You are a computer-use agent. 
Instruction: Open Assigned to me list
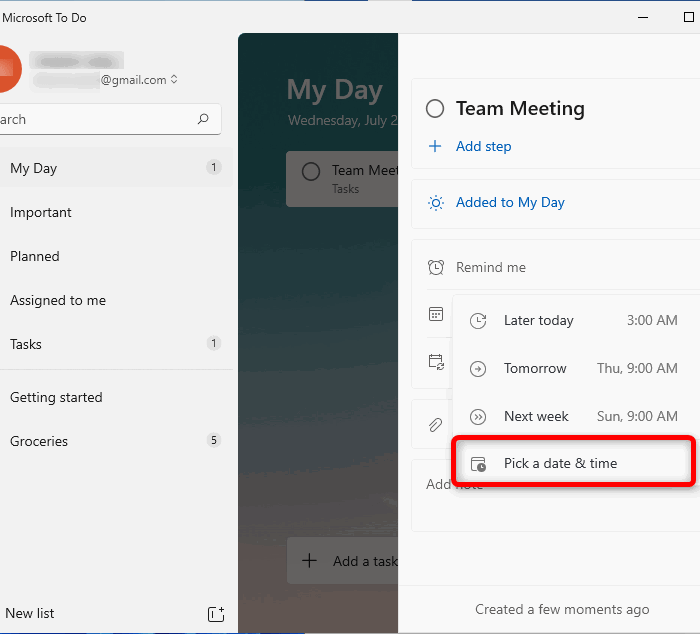point(116,300)
